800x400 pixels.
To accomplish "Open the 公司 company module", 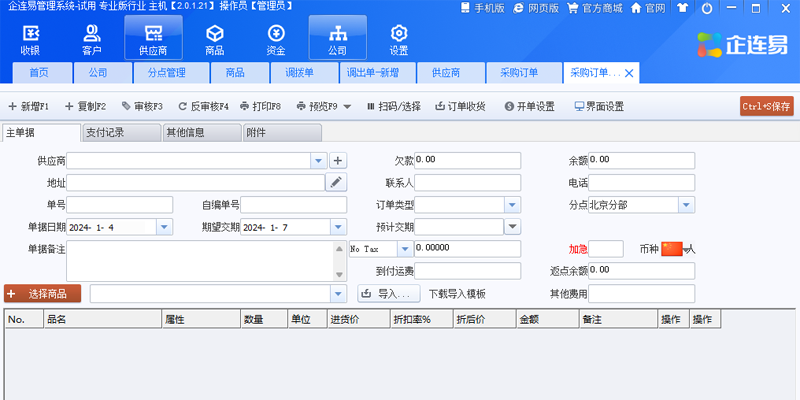I will [x=337, y=38].
